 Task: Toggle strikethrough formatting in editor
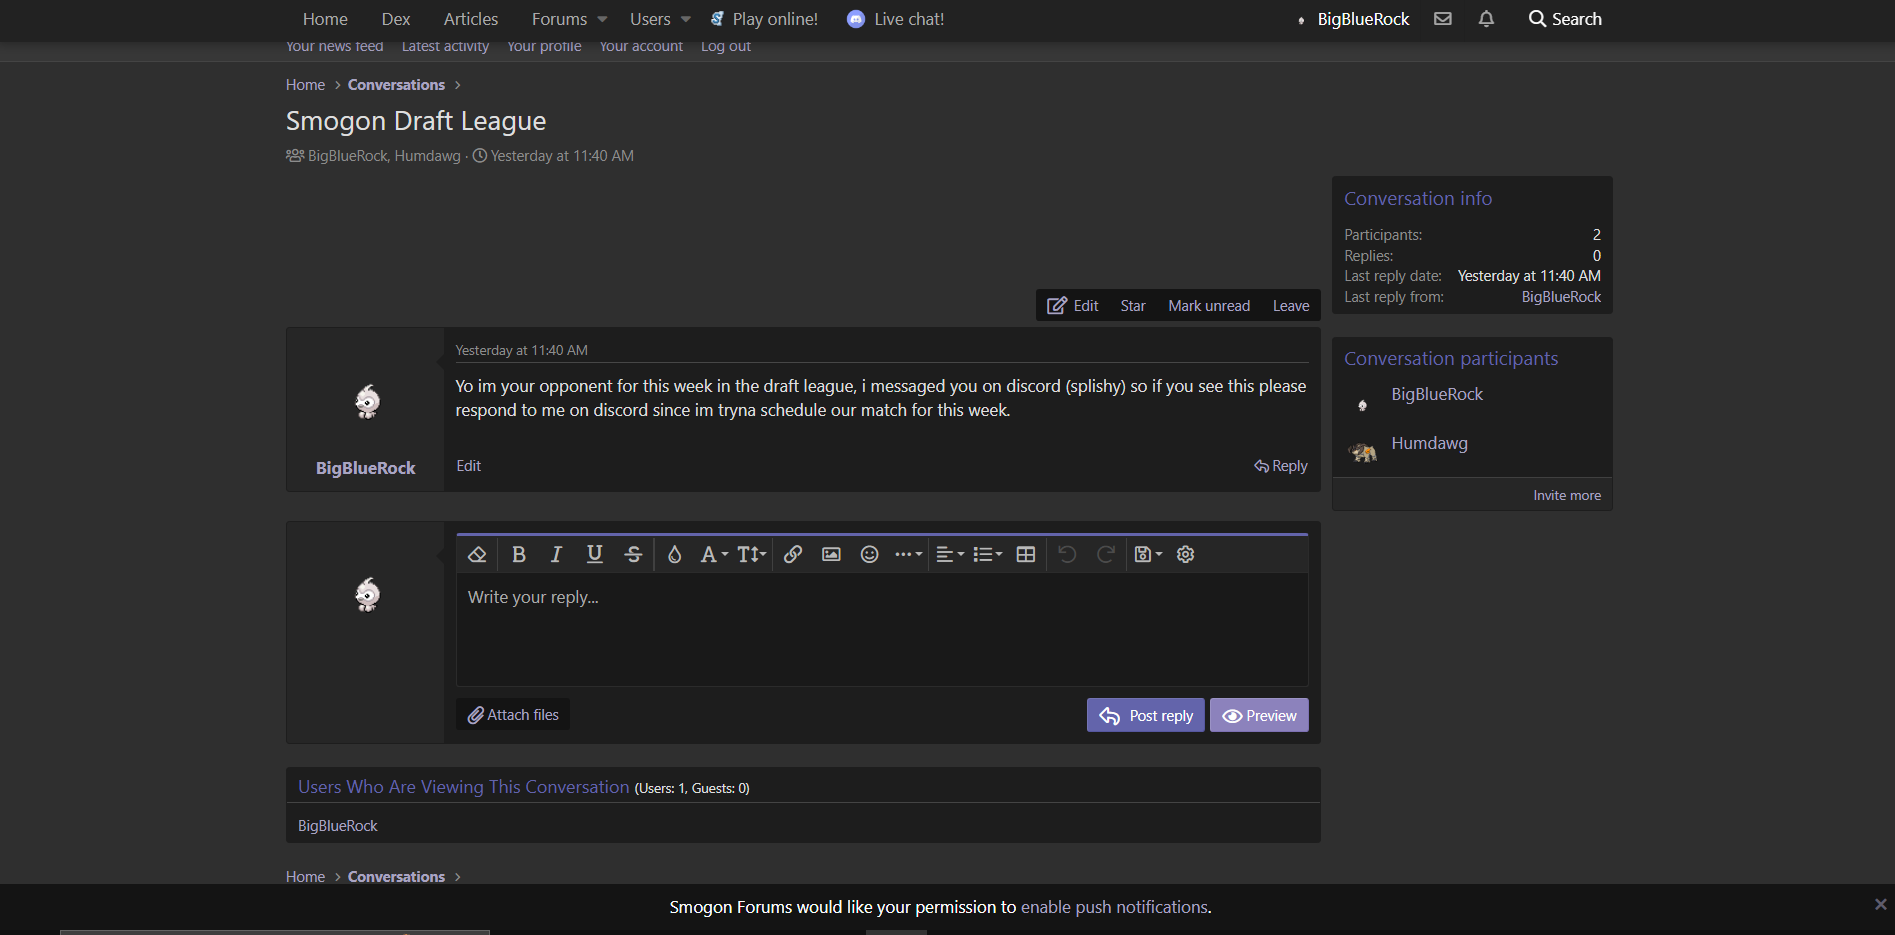click(633, 554)
